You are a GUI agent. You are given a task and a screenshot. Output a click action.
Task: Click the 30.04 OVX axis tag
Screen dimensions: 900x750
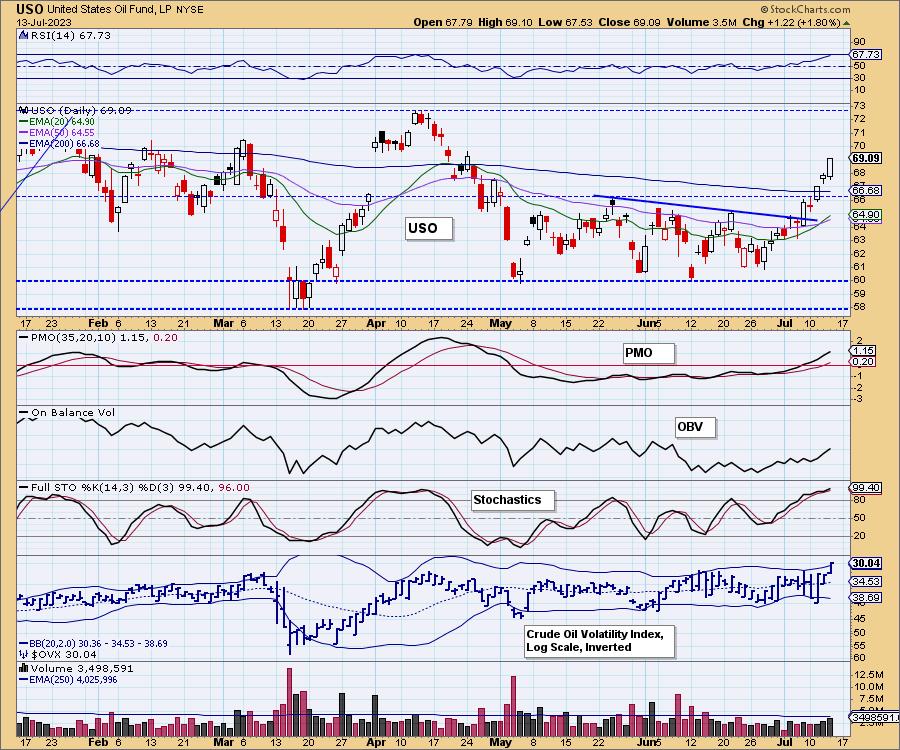(x=866, y=564)
